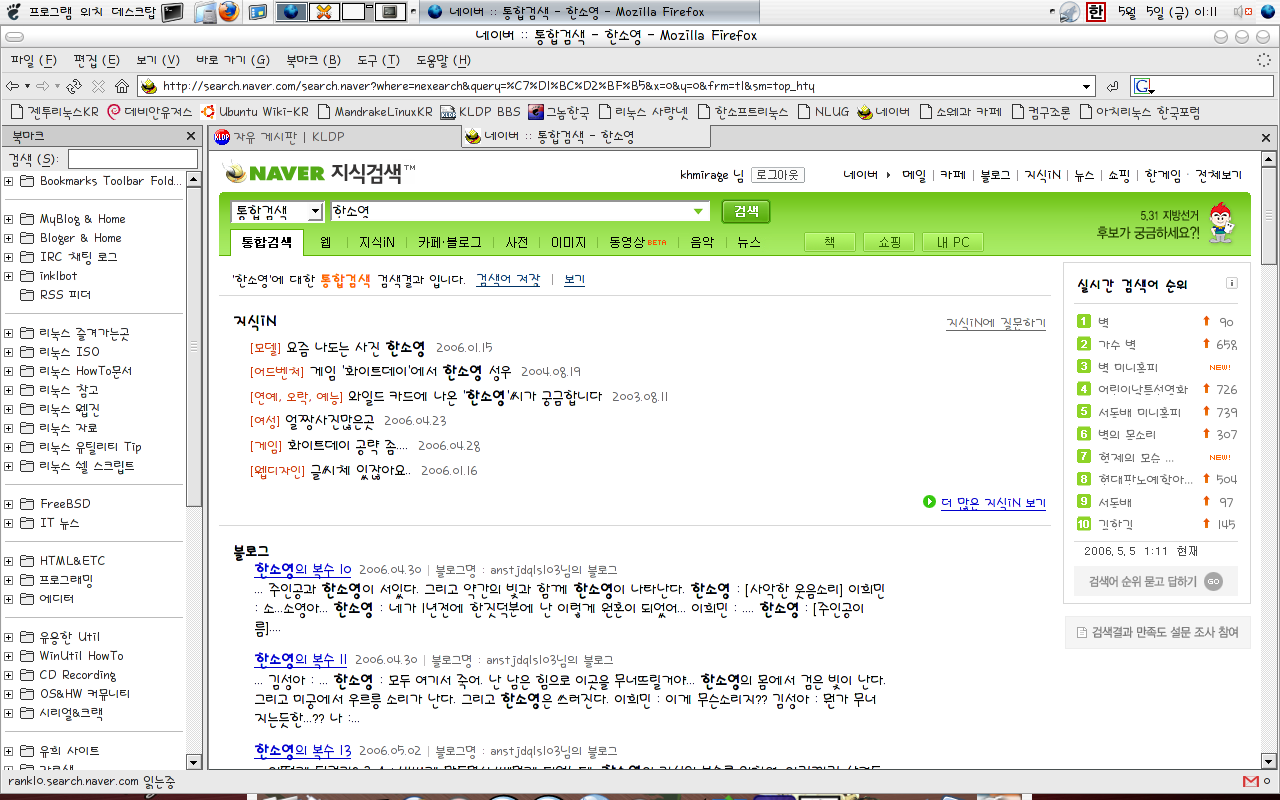The width and height of the screenshot is (1280, 800).
Task: Open blog post 한소영의 복수 10
Action: 303,569
